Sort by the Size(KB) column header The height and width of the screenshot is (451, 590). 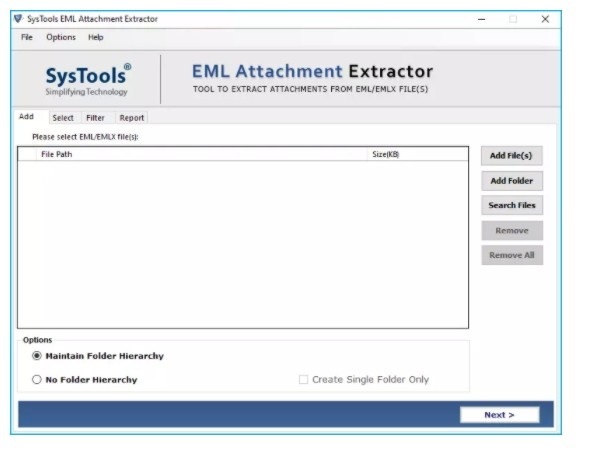point(417,154)
